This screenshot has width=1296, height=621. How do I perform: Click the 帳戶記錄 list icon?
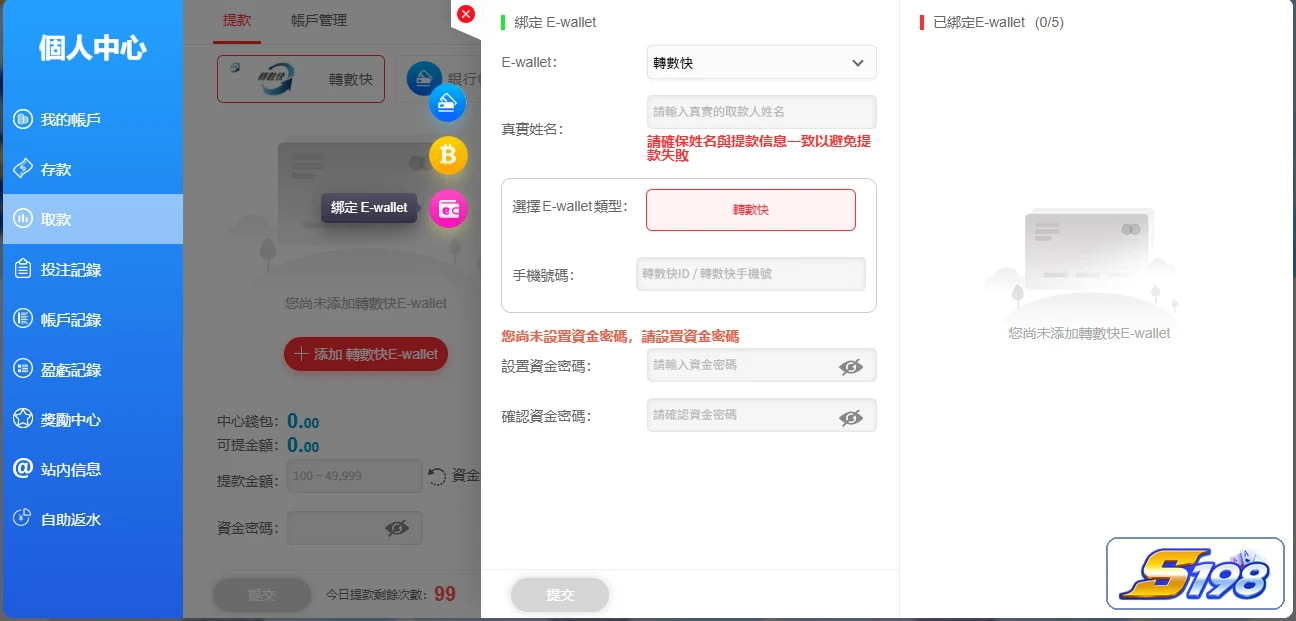(x=22, y=319)
